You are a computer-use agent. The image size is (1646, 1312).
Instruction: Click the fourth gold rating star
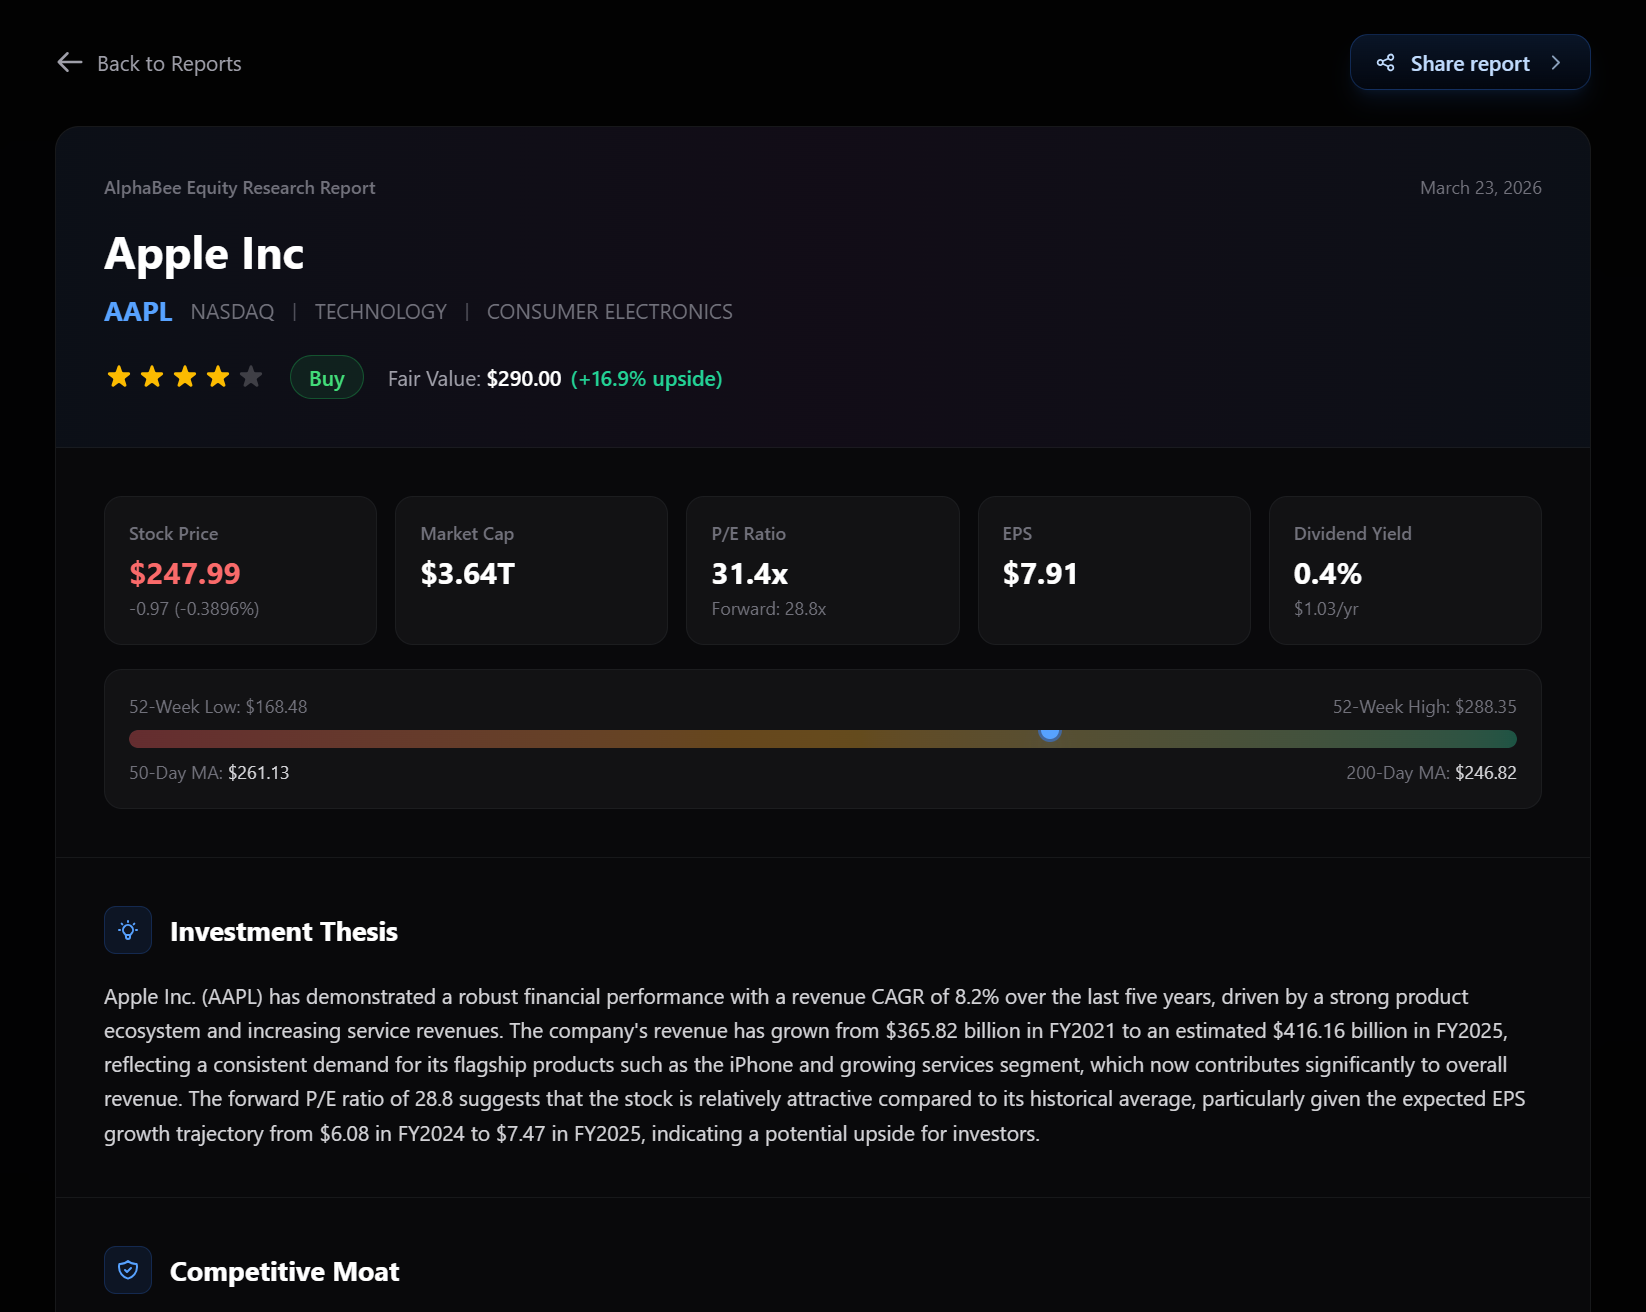pyautogui.click(x=218, y=377)
